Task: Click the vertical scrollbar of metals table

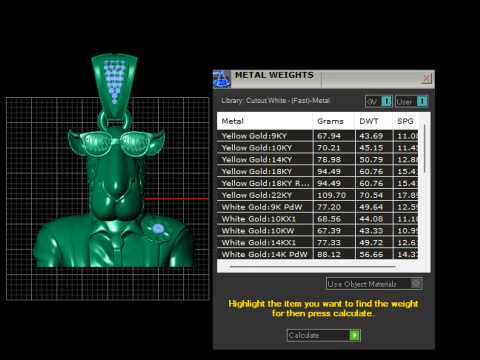Action: pyautogui.click(x=424, y=149)
